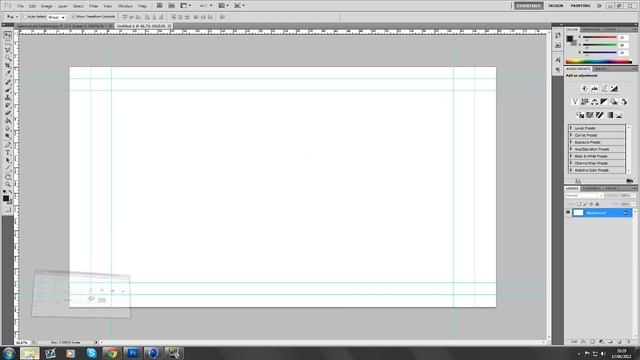The width and height of the screenshot is (640, 360).
Task: Select the Horizontal Type tool
Action: [x=7, y=152]
